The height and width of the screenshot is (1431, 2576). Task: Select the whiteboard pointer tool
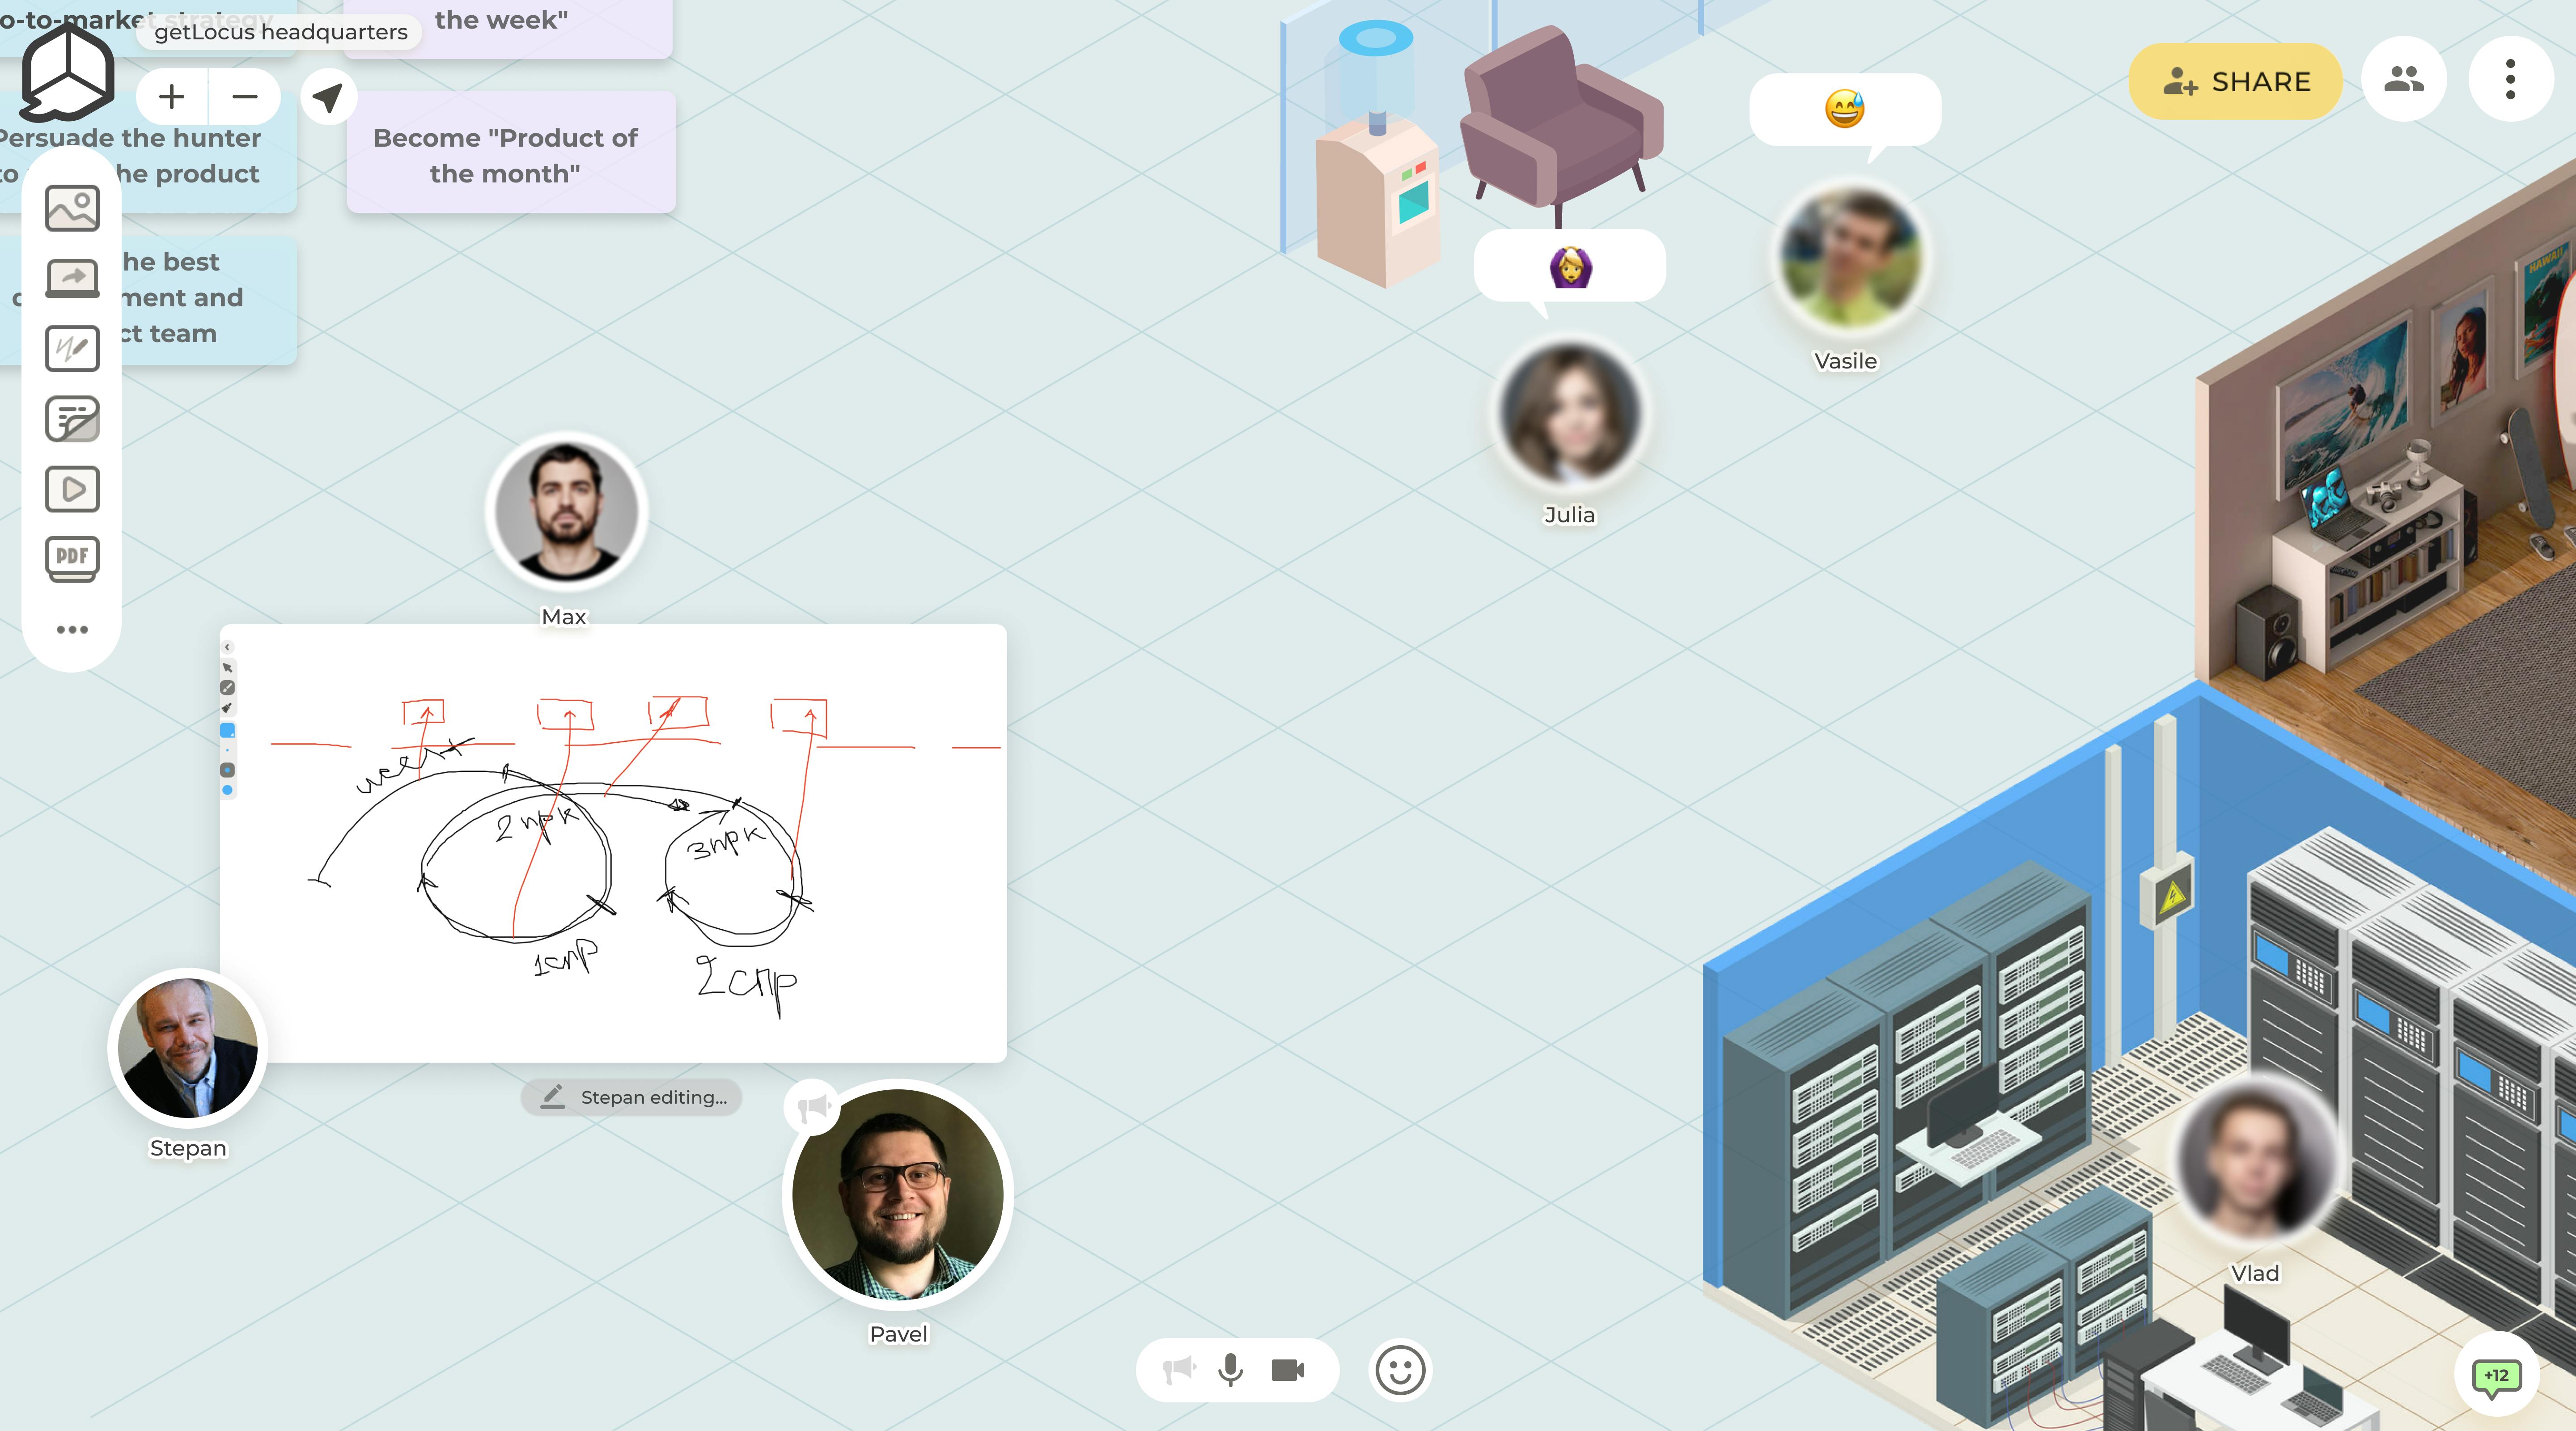point(227,667)
